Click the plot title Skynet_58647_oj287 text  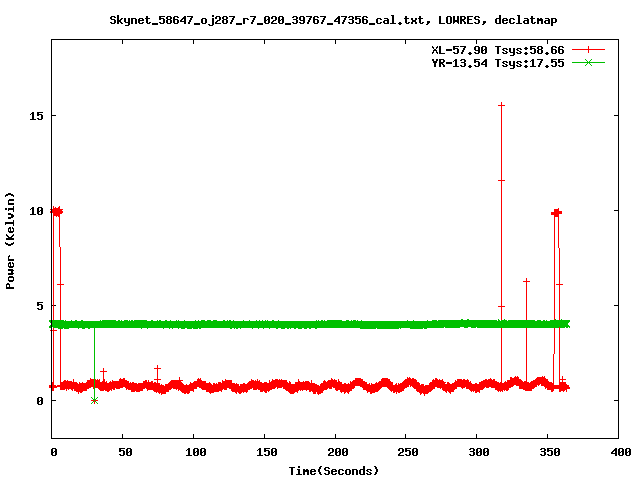(x=333, y=20)
